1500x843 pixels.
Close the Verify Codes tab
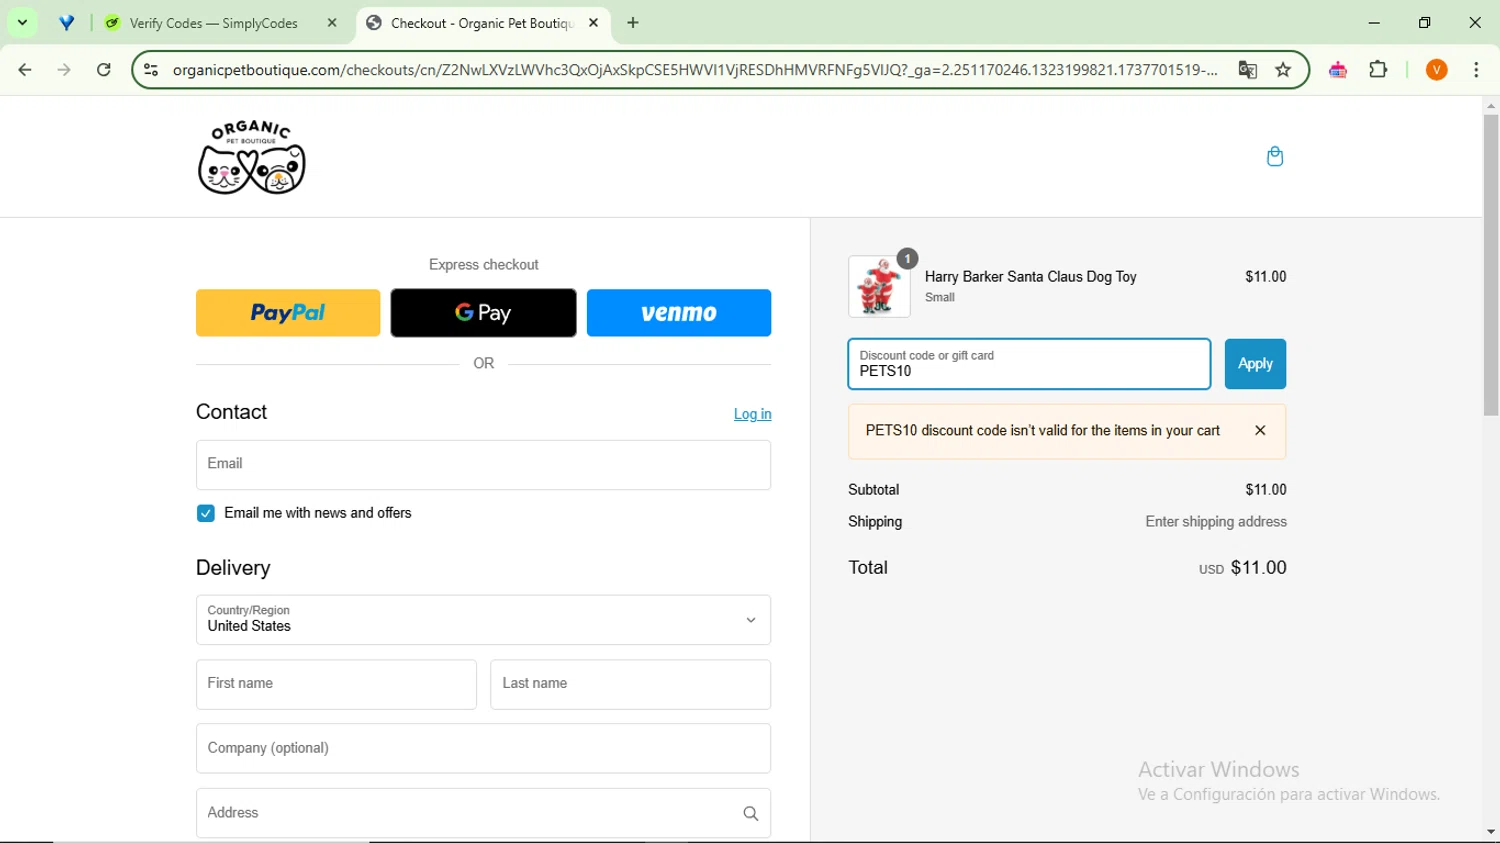pyautogui.click(x=332, y=23)
